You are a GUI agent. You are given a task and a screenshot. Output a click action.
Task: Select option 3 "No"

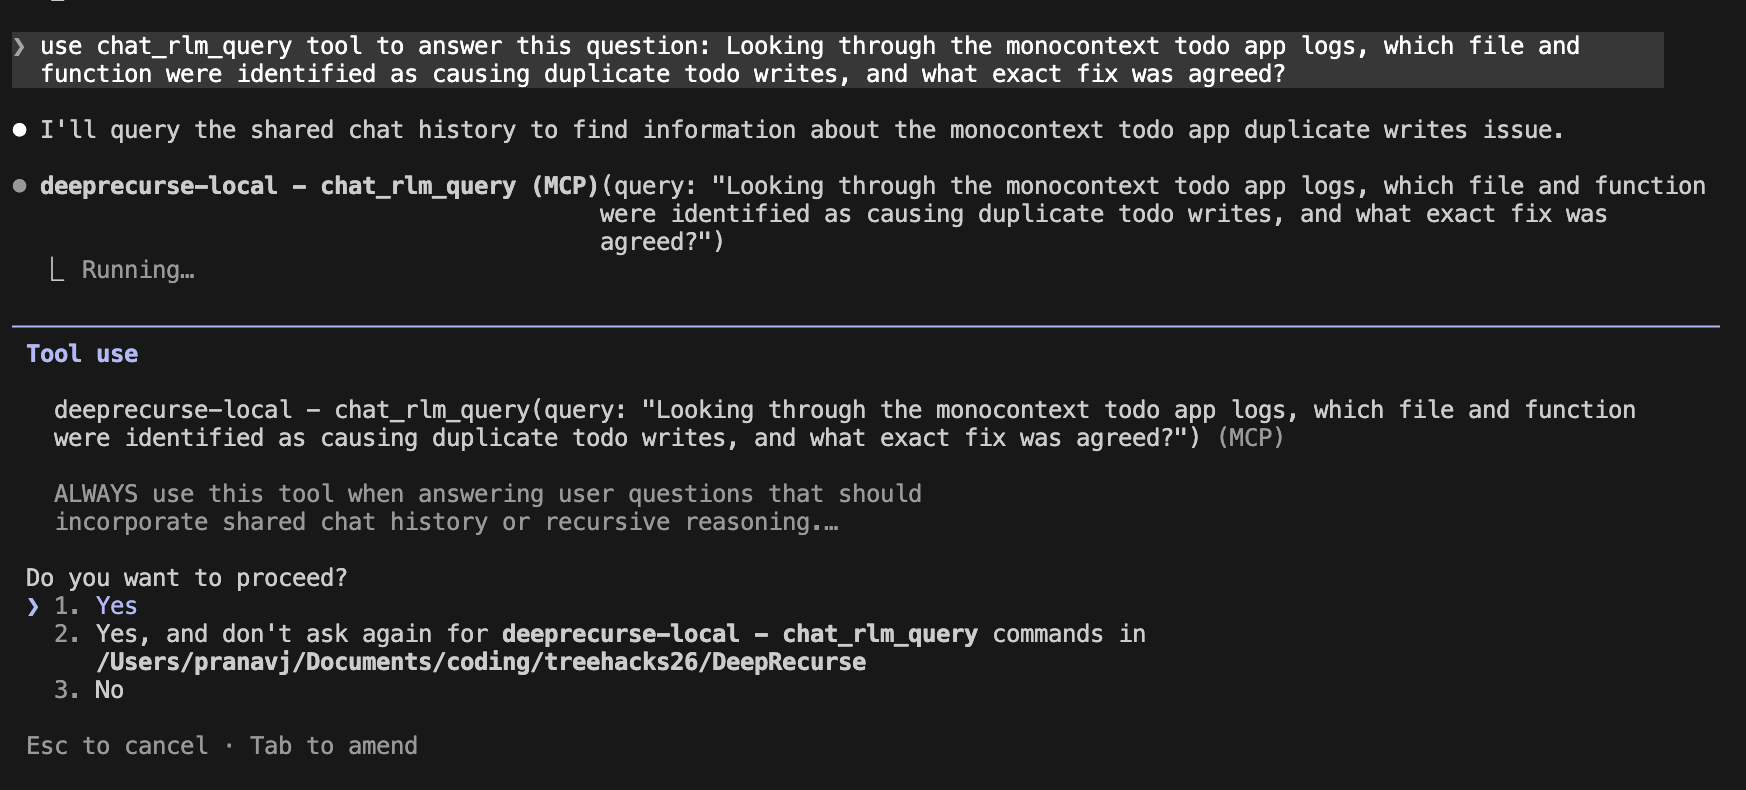(109, 690)
